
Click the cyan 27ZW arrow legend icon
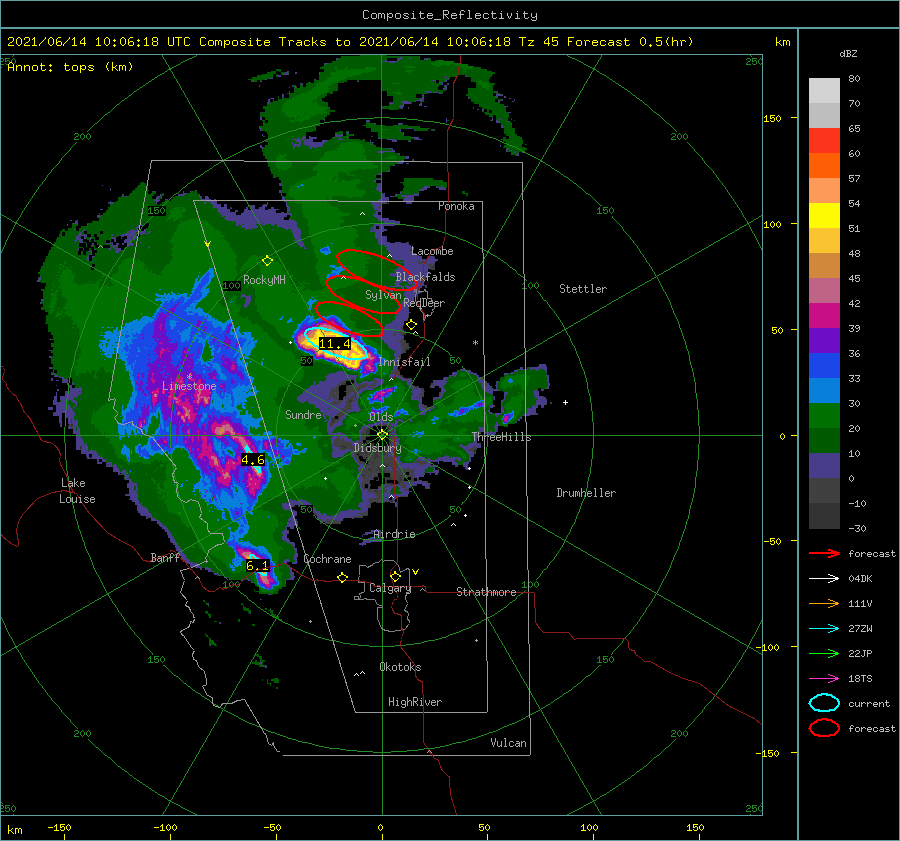[x=824, y=629]
